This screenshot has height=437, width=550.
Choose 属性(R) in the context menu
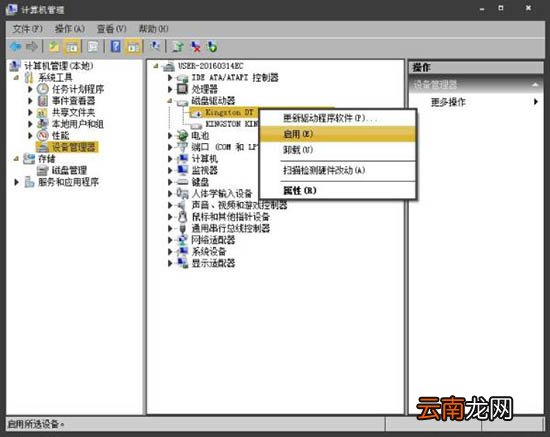[337, 190]
